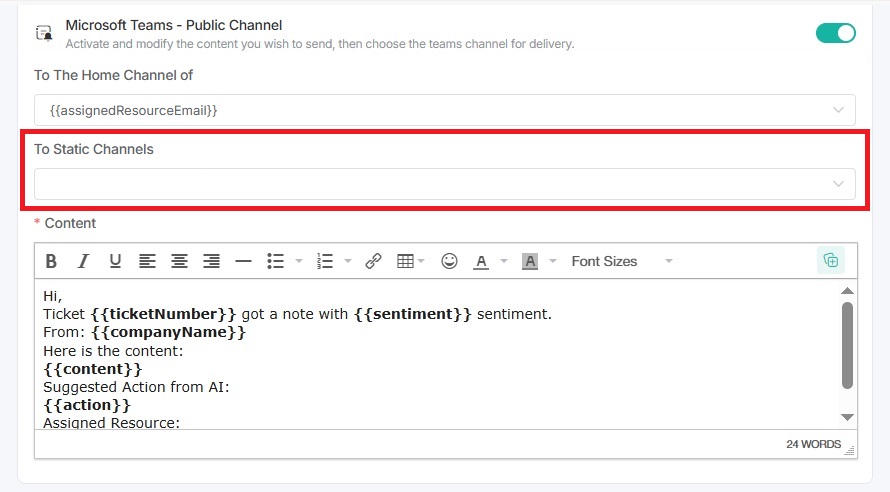Click the {{content}} variable line

coord(93,369)
